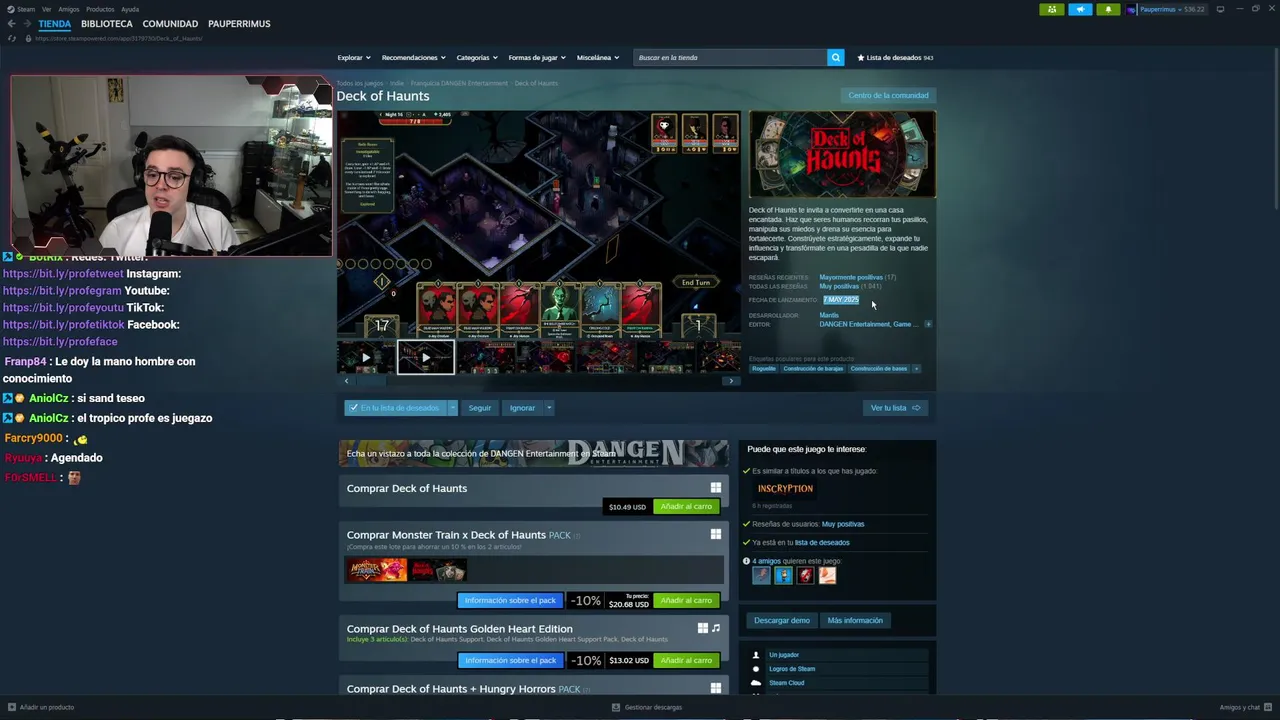Image resolution: width=1280 pixels, height=720 pixels.
Task: Click the blue store search magnifier button
Action: tap(835, 57)
